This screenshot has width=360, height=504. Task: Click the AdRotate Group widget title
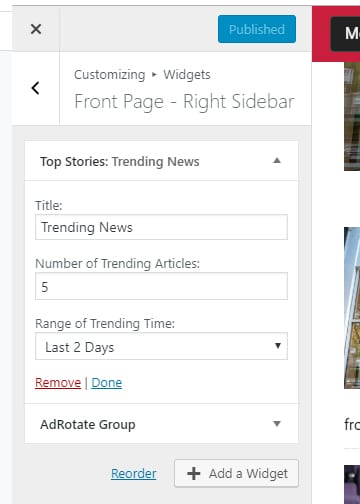click(x=88, y=424)
